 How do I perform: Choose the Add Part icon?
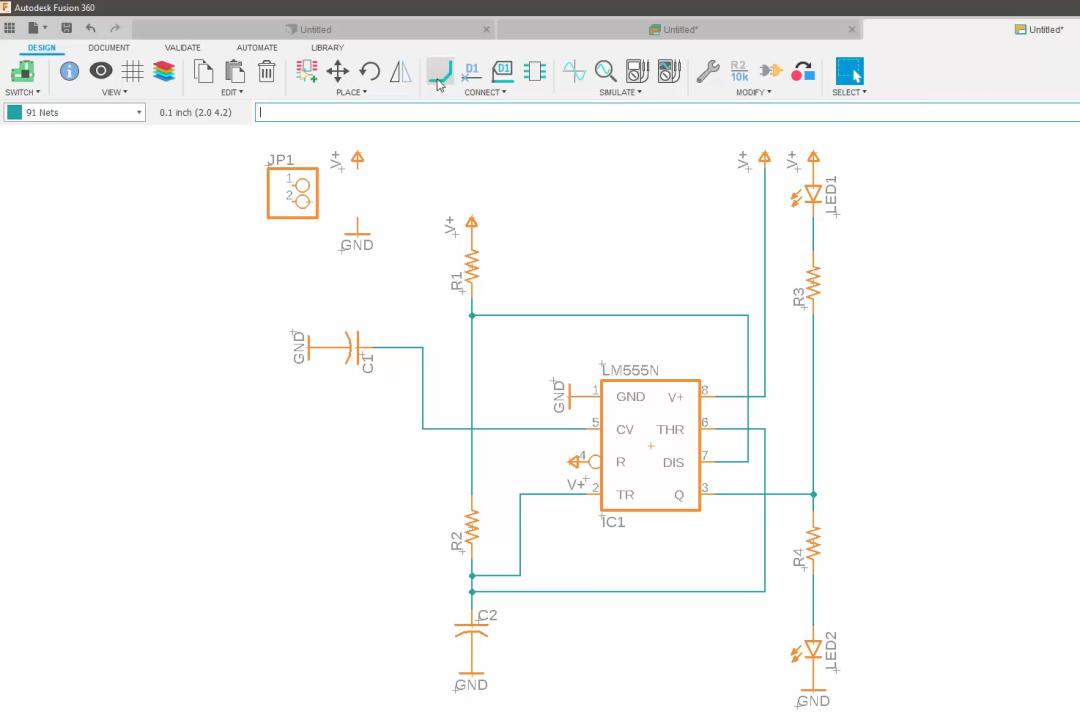(x=307, y=71)
